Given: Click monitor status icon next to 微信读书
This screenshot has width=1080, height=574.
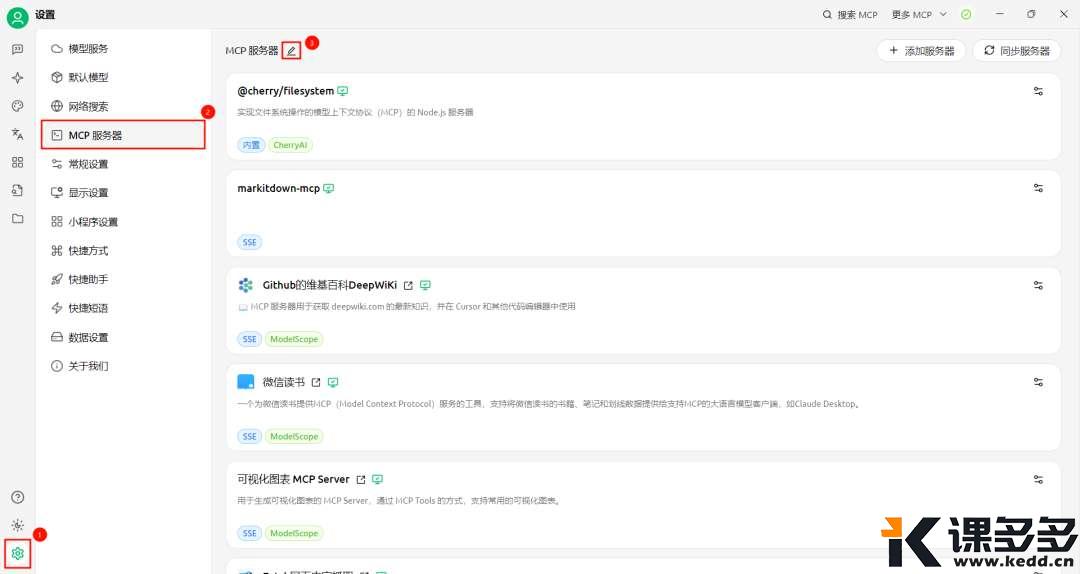Looking at the screenshot, I should tap(333, 382).
